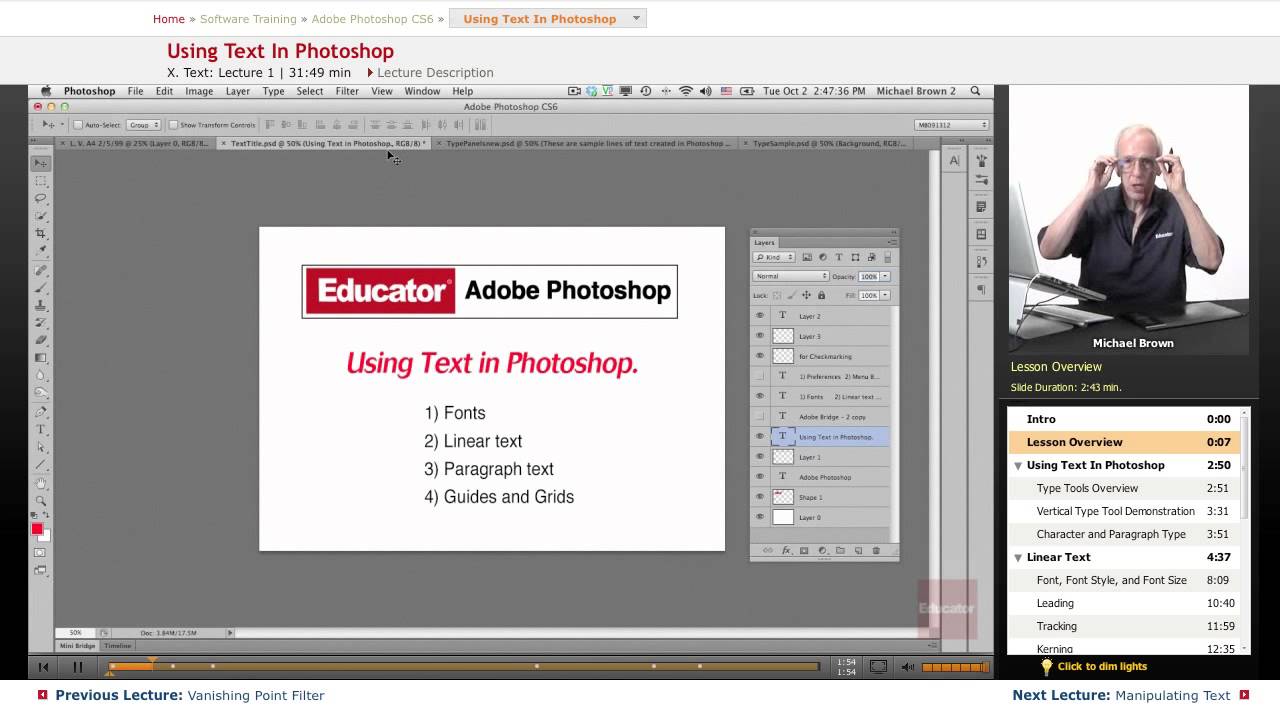Select the Hand tool
The height and width of the screenshot is (720, 1280).
(x=41, y=484)
